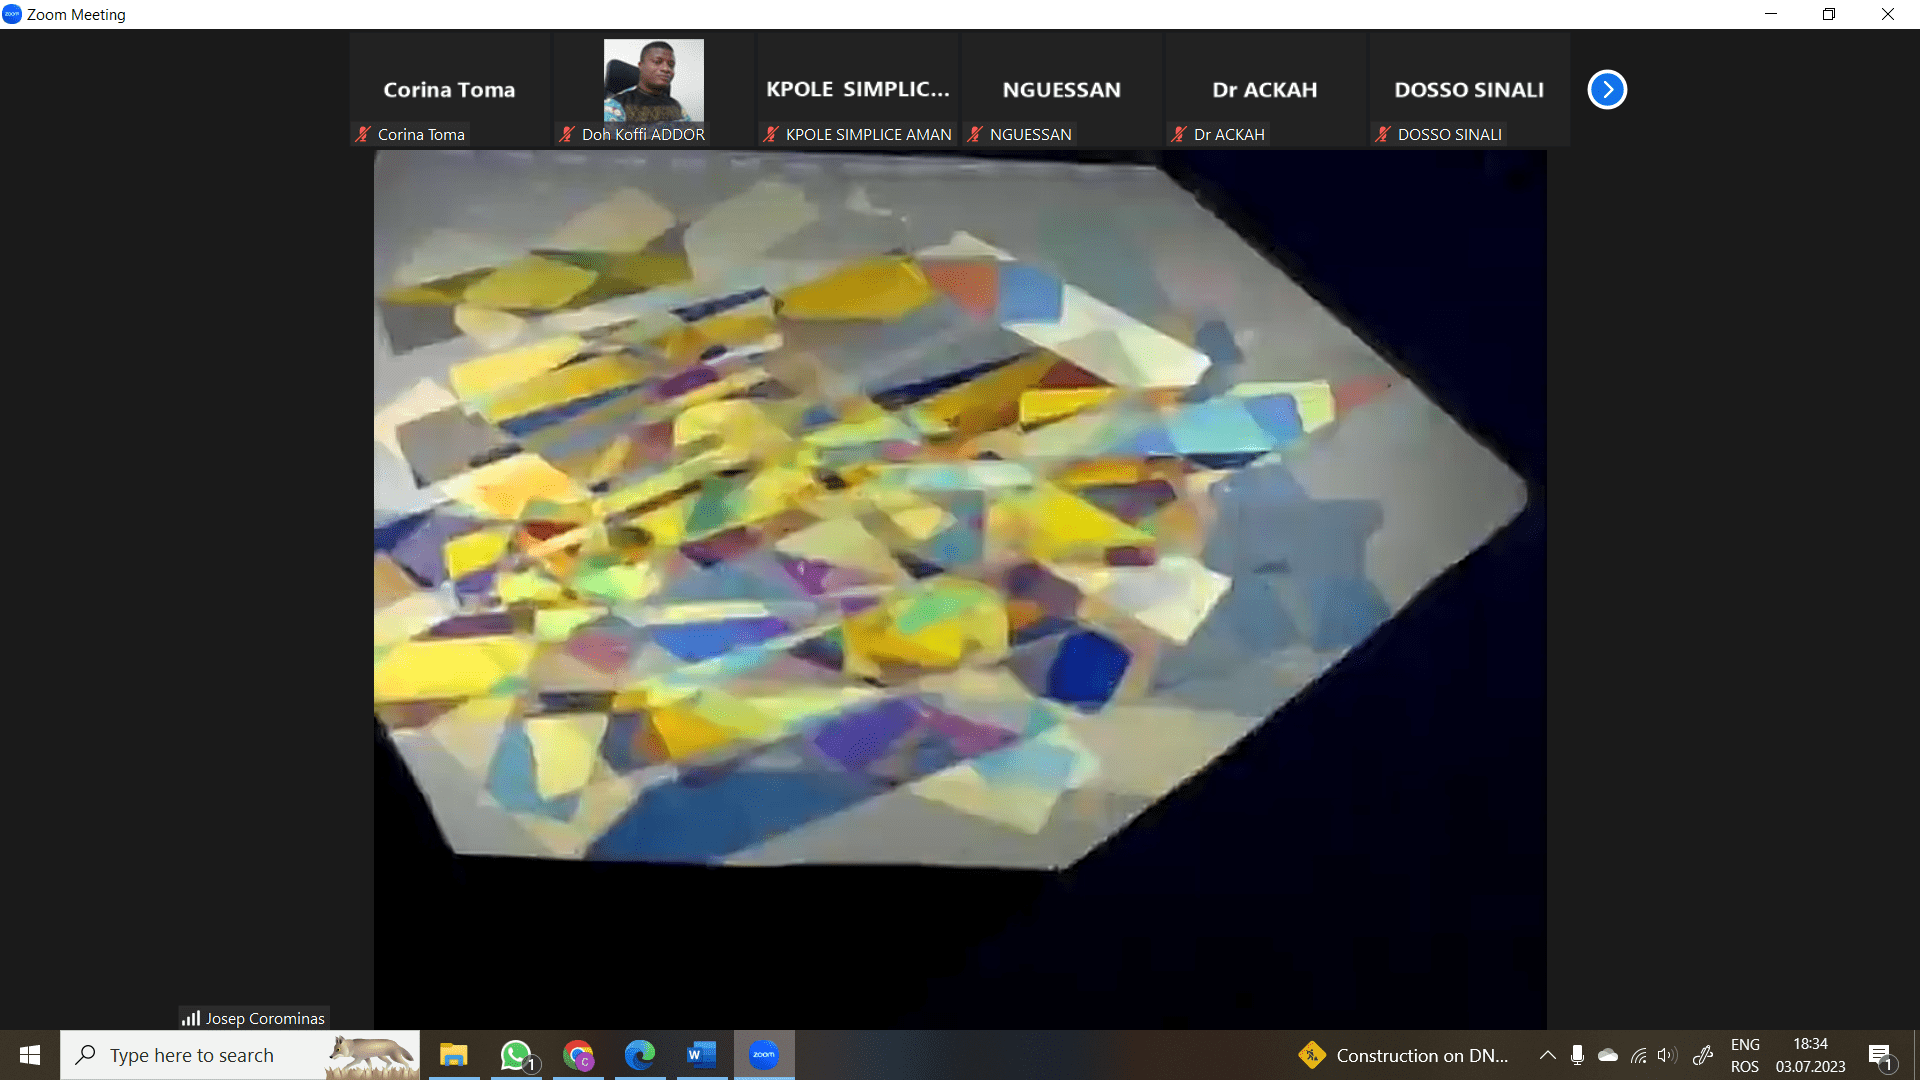Image resolution: width=1920 pixels, height=1080 pixels.
Task: Click the Zoom Meeting title bar logo
Action: tap(12, 14)
